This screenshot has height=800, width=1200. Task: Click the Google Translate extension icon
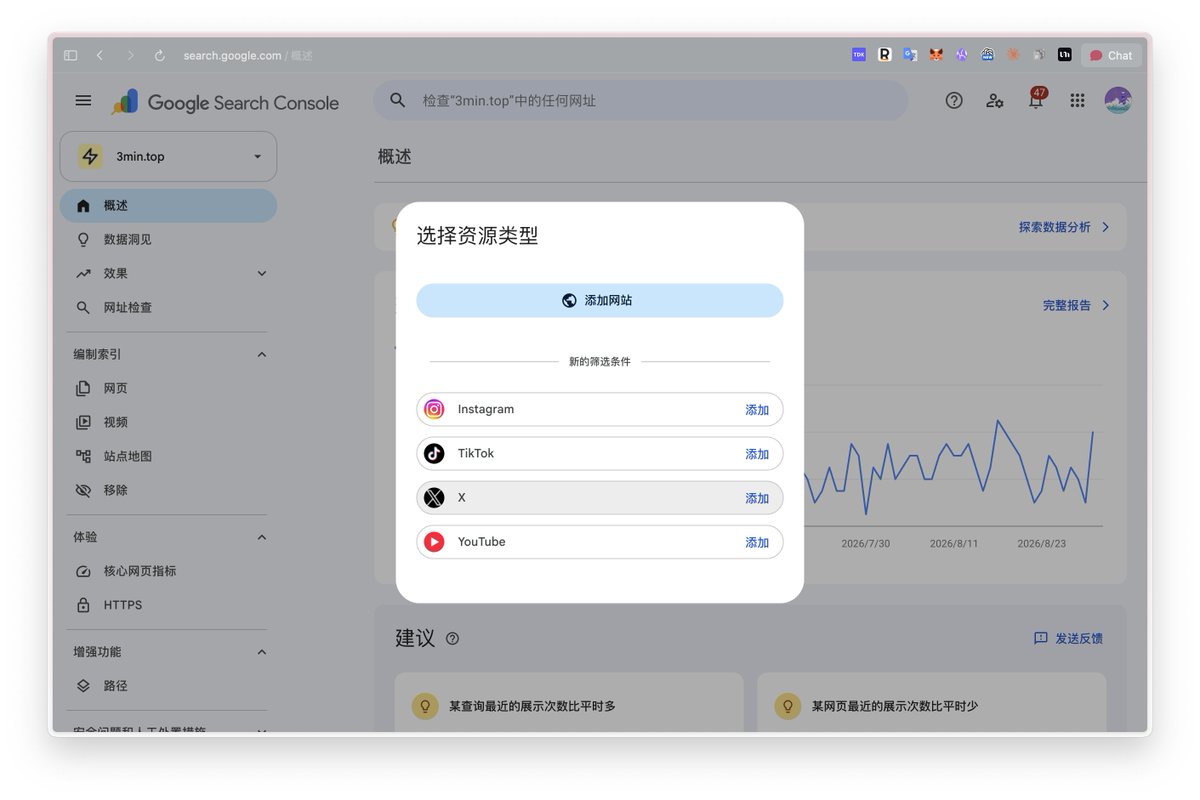point(910,55)
